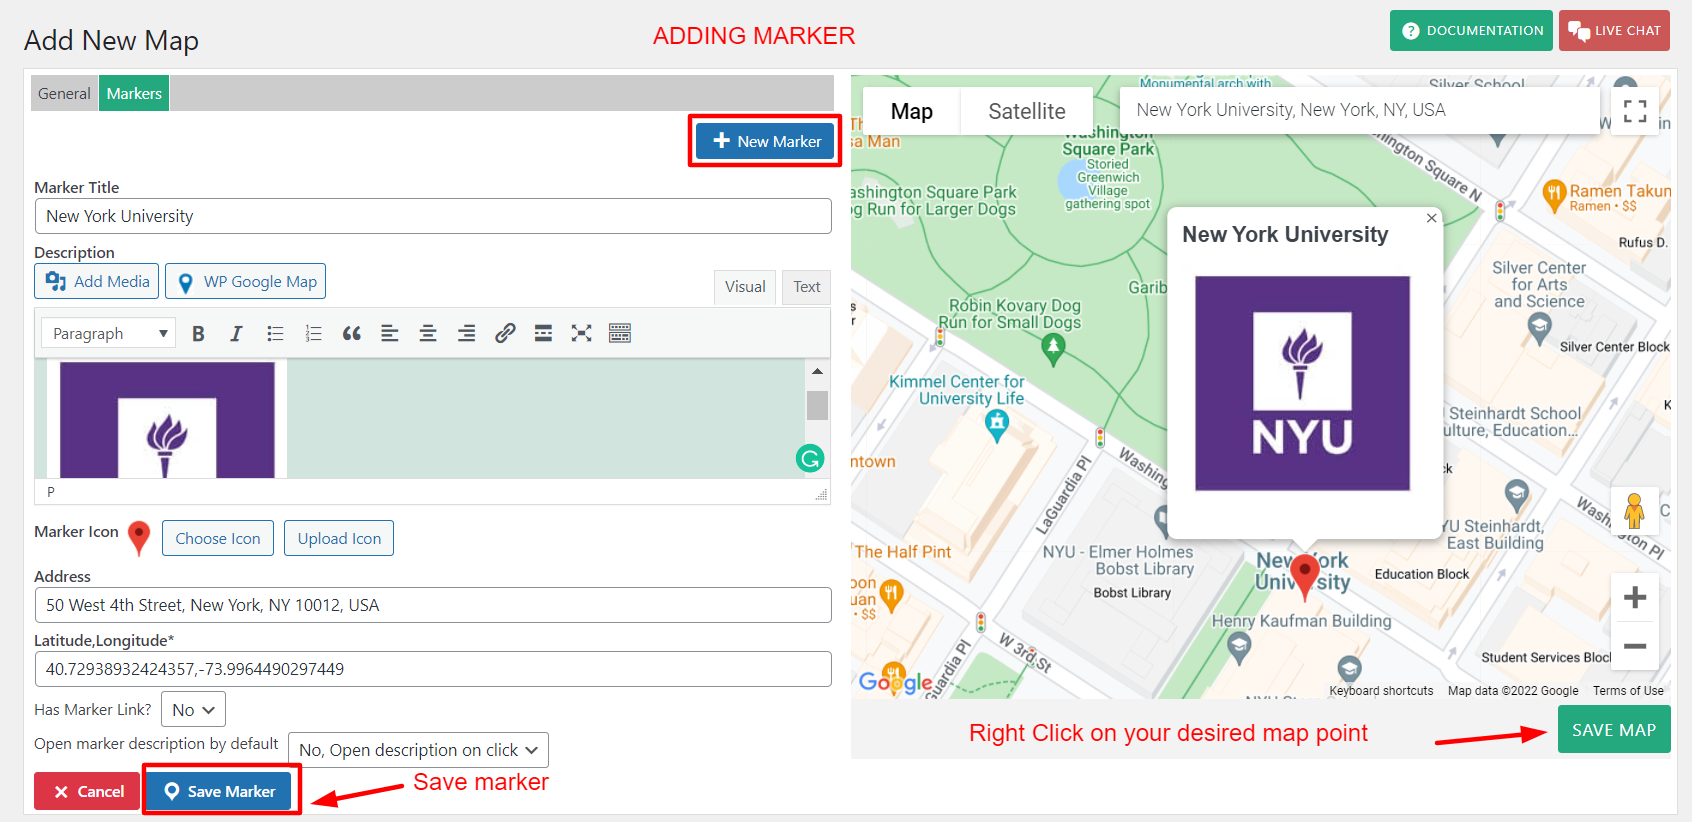This screenshot has height=822, width=1692.
Task: Click the "Student Services Block" map label
Action: [1547, 657]
